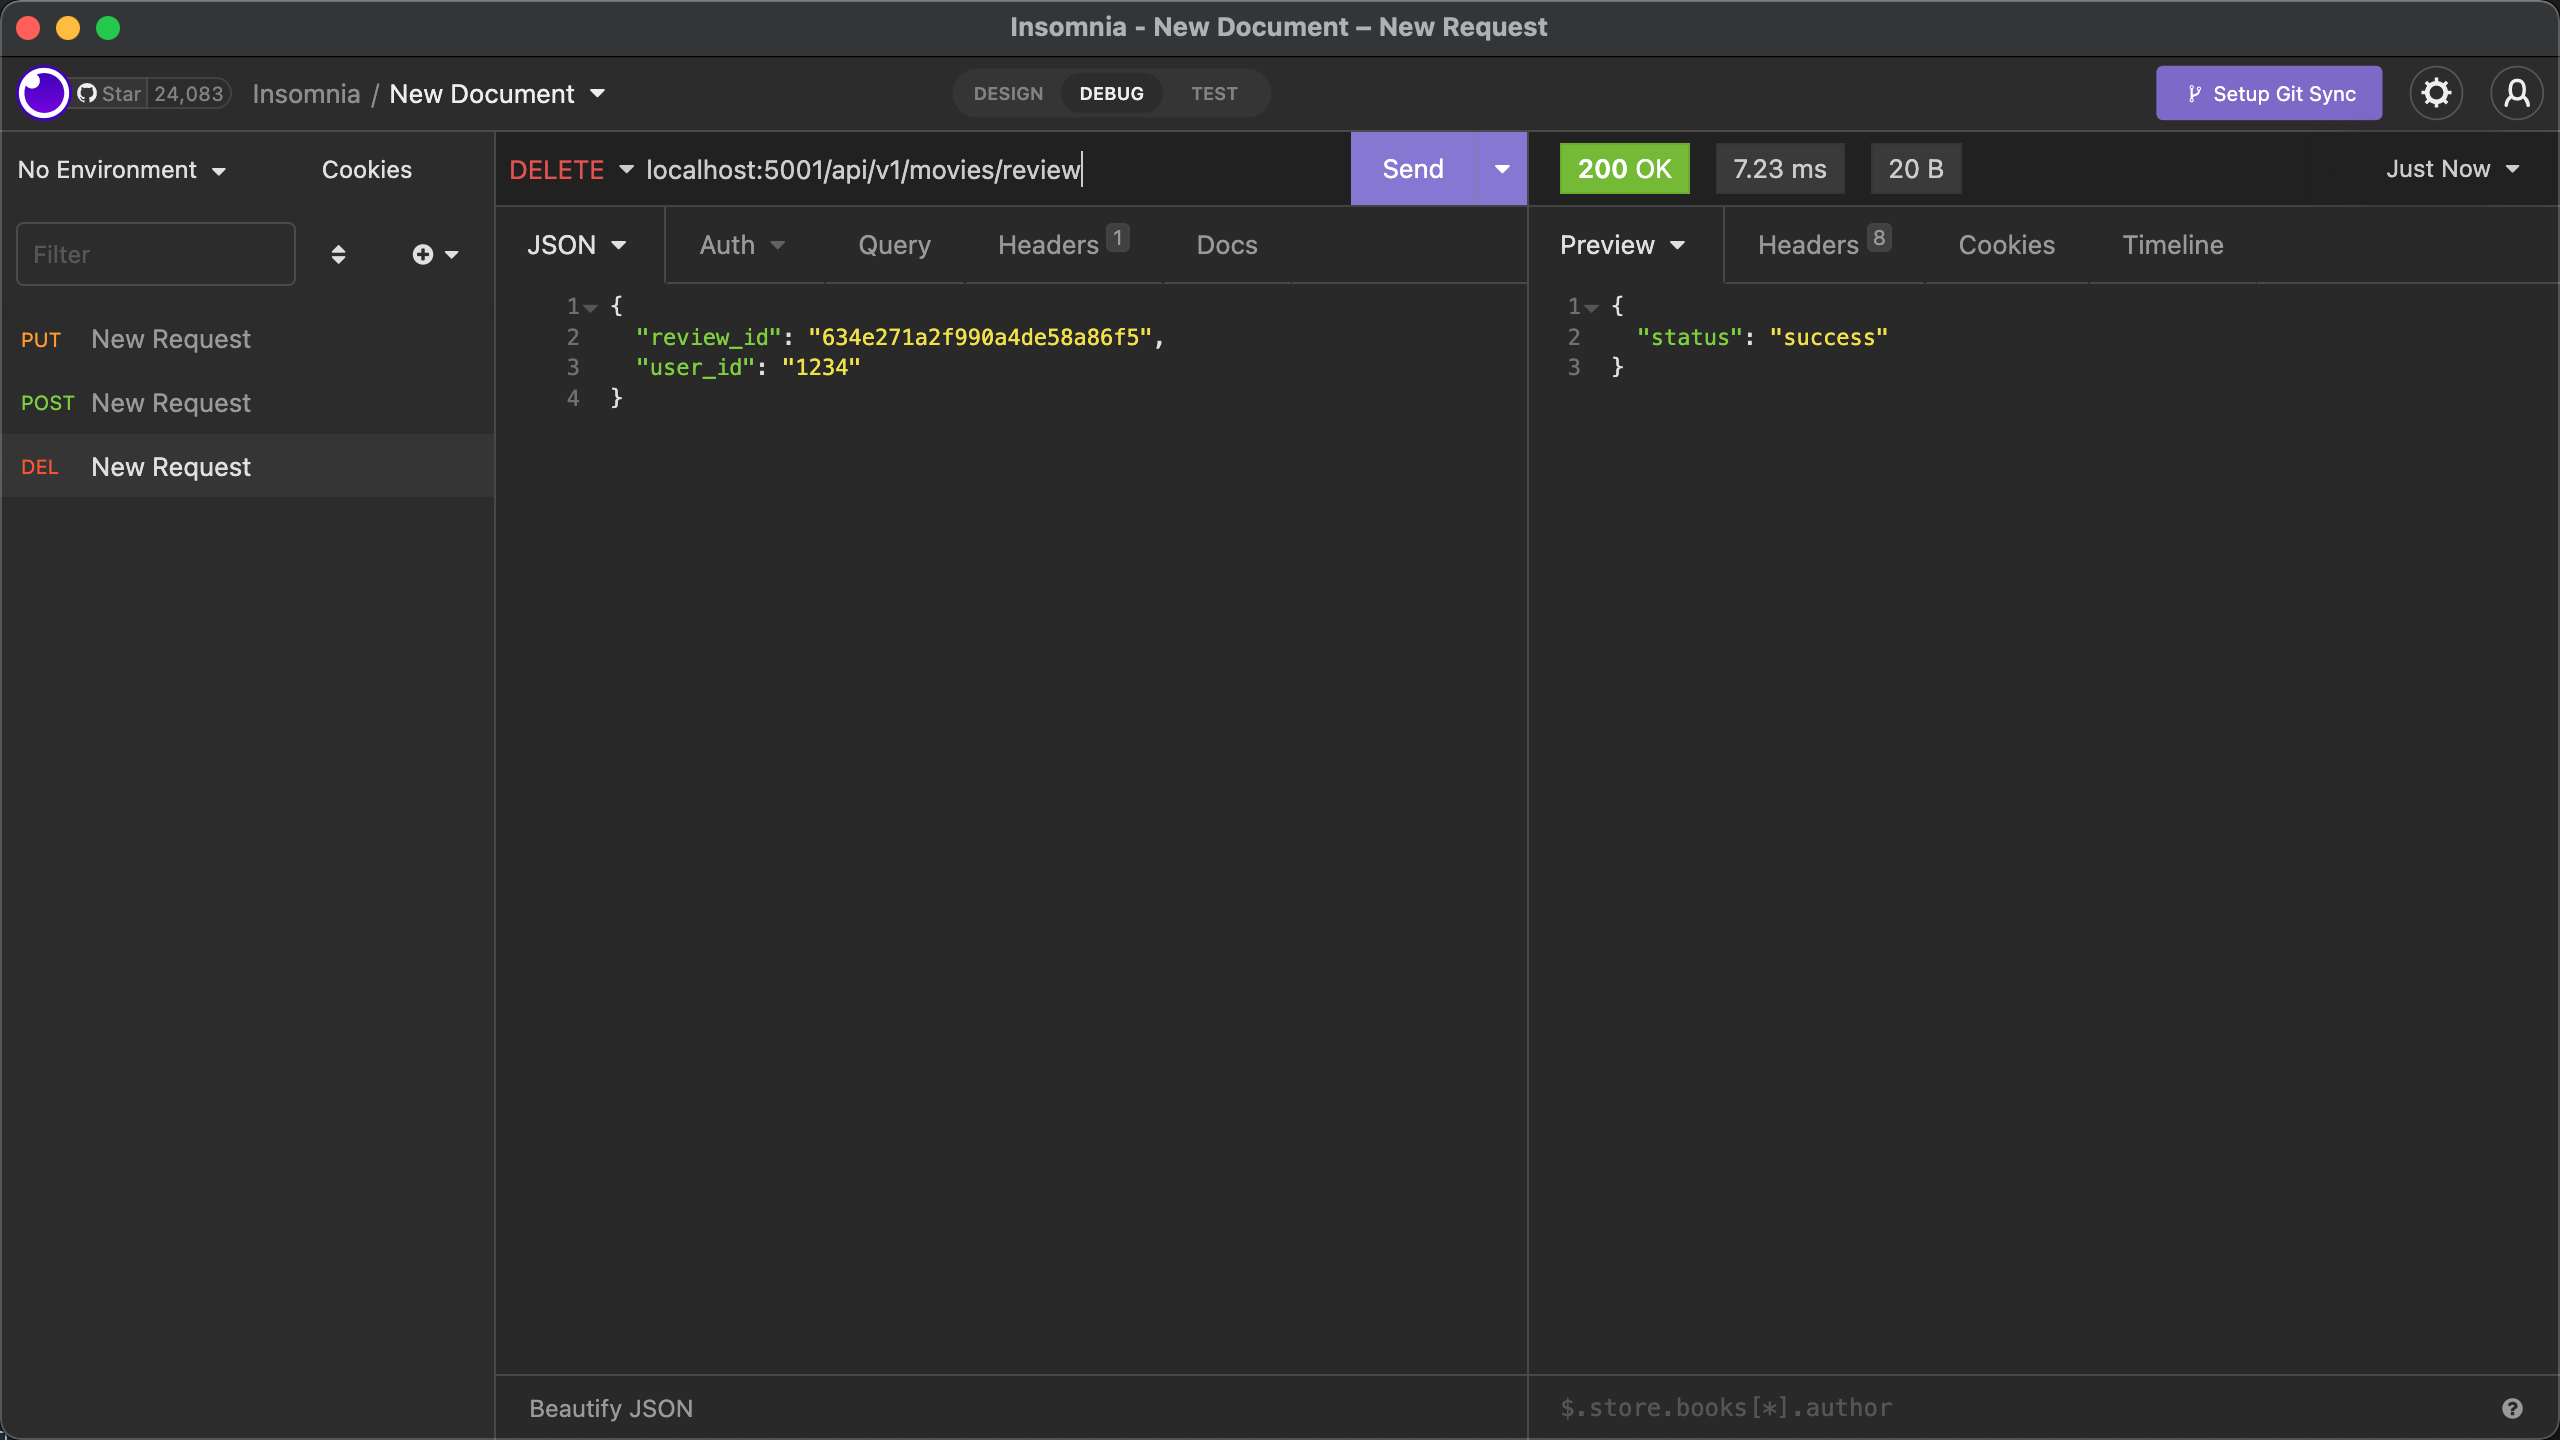Viewport: 2560px width, 1440px height.
Task: Open the No Environment selector
Action: click(x=122, y=168)
